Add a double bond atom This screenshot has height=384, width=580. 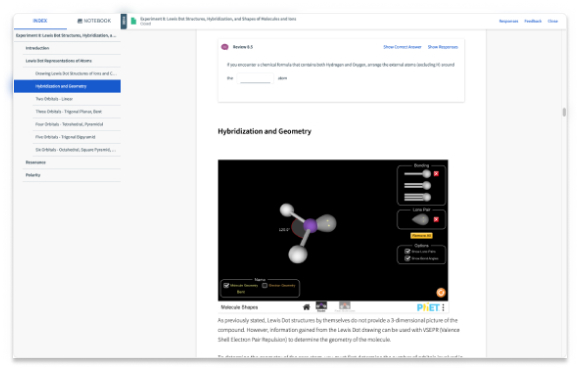point(418,185)
